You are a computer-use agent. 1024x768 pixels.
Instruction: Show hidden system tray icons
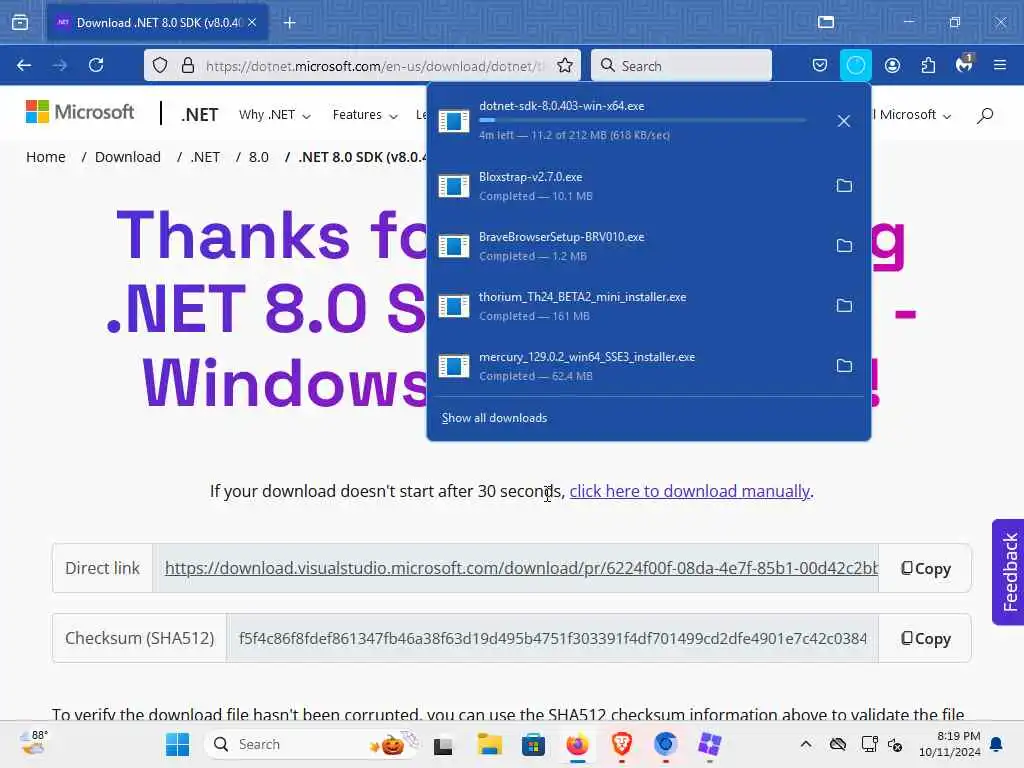(x=806, y=744)
